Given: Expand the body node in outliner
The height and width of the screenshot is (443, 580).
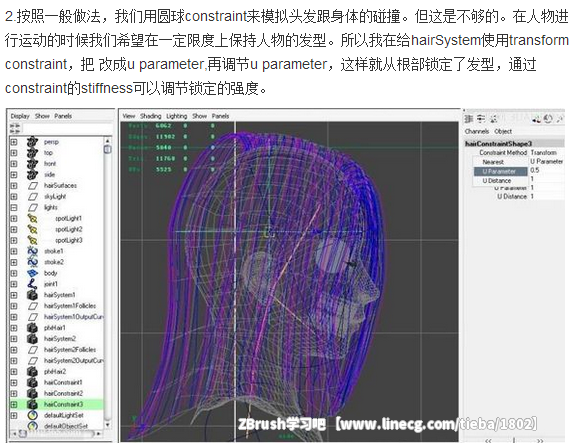Looking at the screenshot, I should point(14,273).
